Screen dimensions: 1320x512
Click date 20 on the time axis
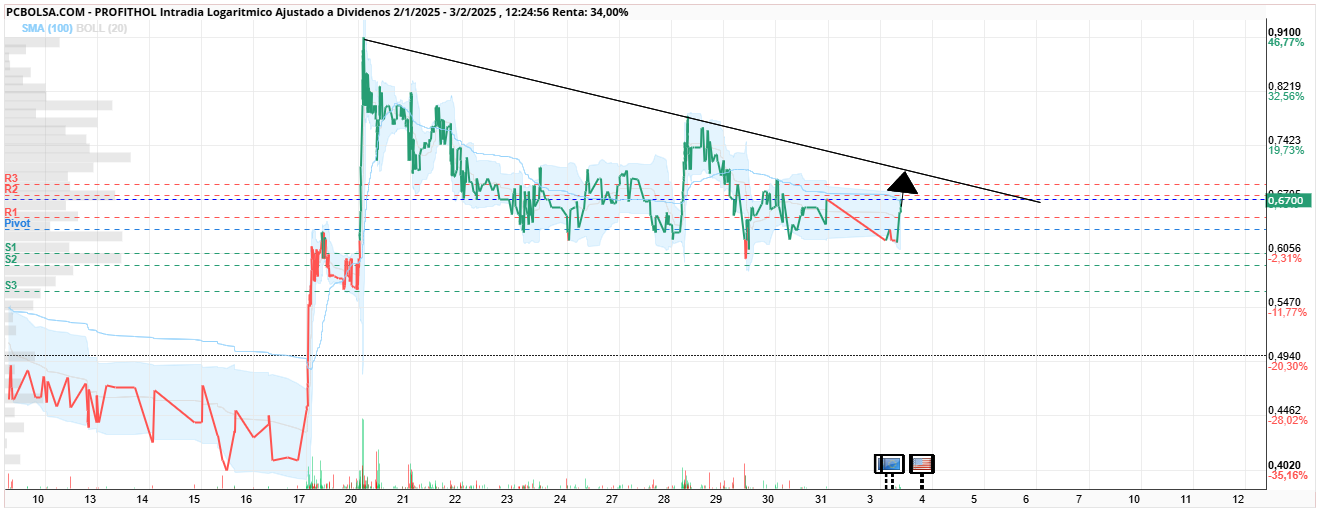(x=351, y=498)
